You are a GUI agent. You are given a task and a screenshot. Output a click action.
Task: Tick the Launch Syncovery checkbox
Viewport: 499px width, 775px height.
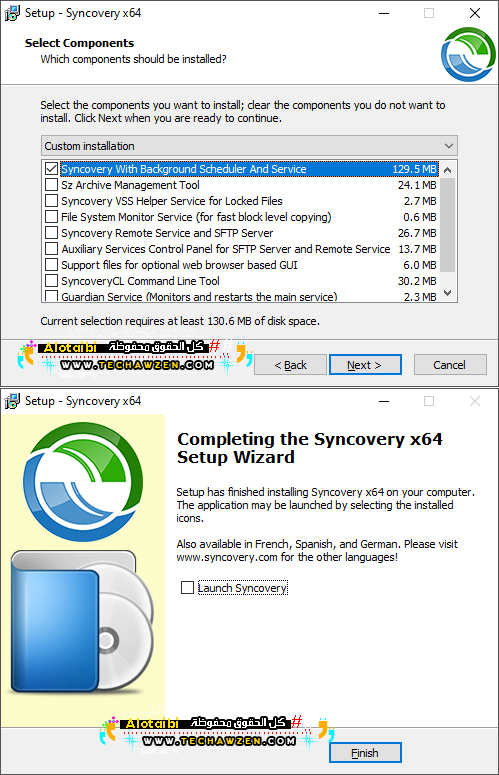click(187, 588)
